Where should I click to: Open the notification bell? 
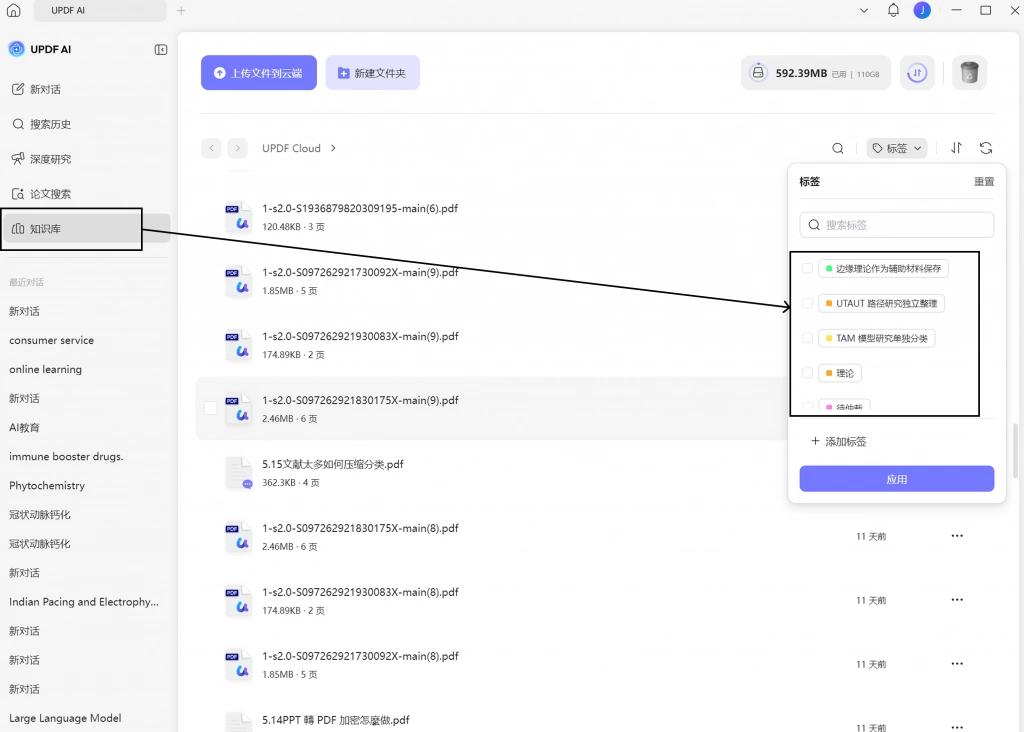(893, 10)
